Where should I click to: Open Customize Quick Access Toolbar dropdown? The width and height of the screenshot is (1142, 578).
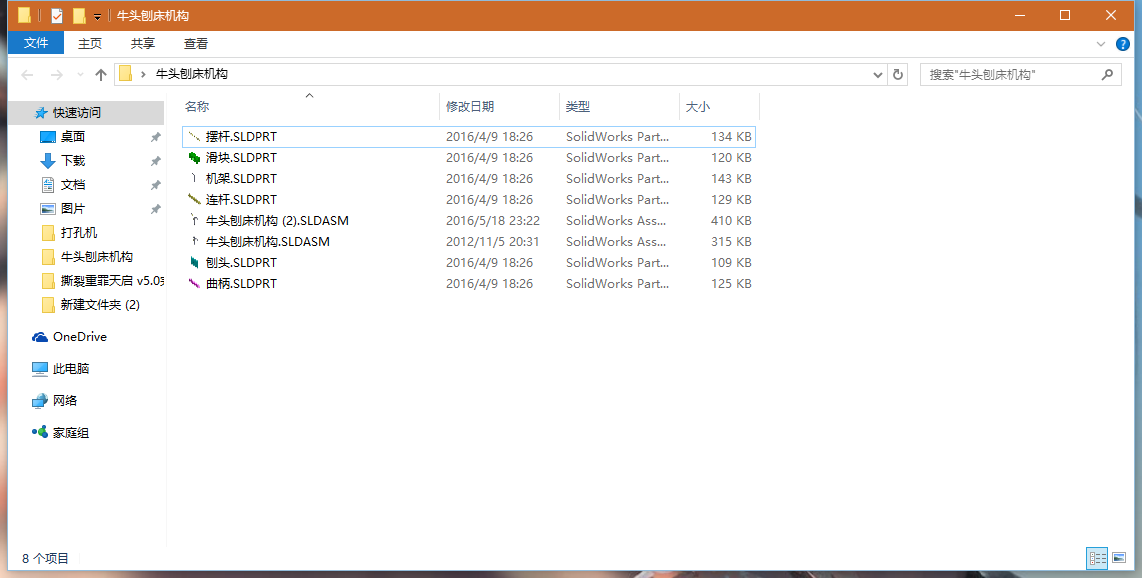[x=98, y=16]
